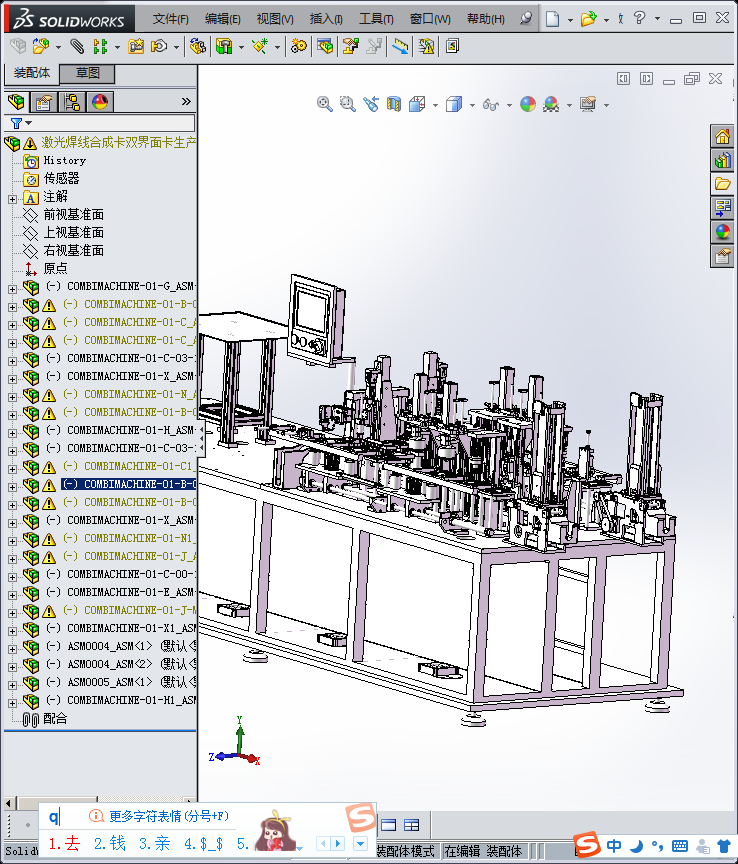
Task: Open SolidWorks Resources home pane
Action: (722, 136)
